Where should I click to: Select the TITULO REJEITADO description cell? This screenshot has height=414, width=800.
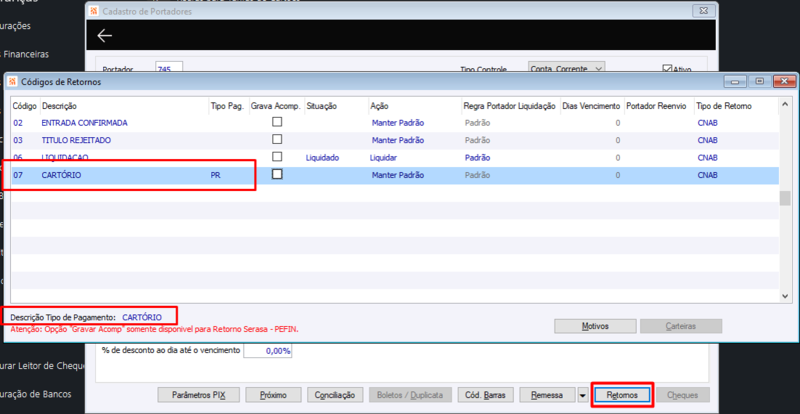click(x=76, y=140)
